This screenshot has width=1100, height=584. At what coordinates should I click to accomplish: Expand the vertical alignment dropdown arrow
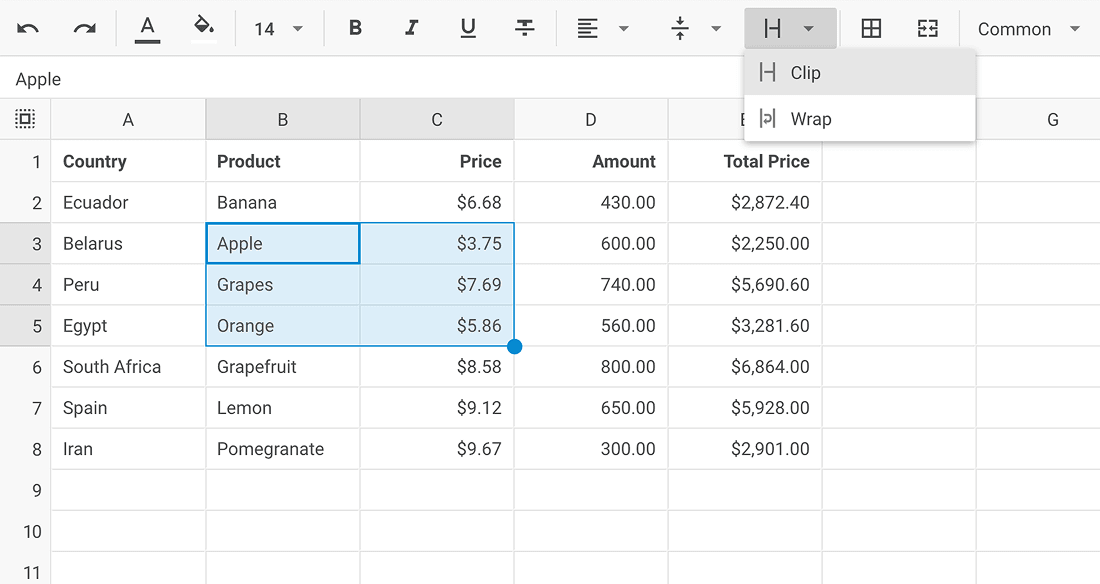click(716, 29)
